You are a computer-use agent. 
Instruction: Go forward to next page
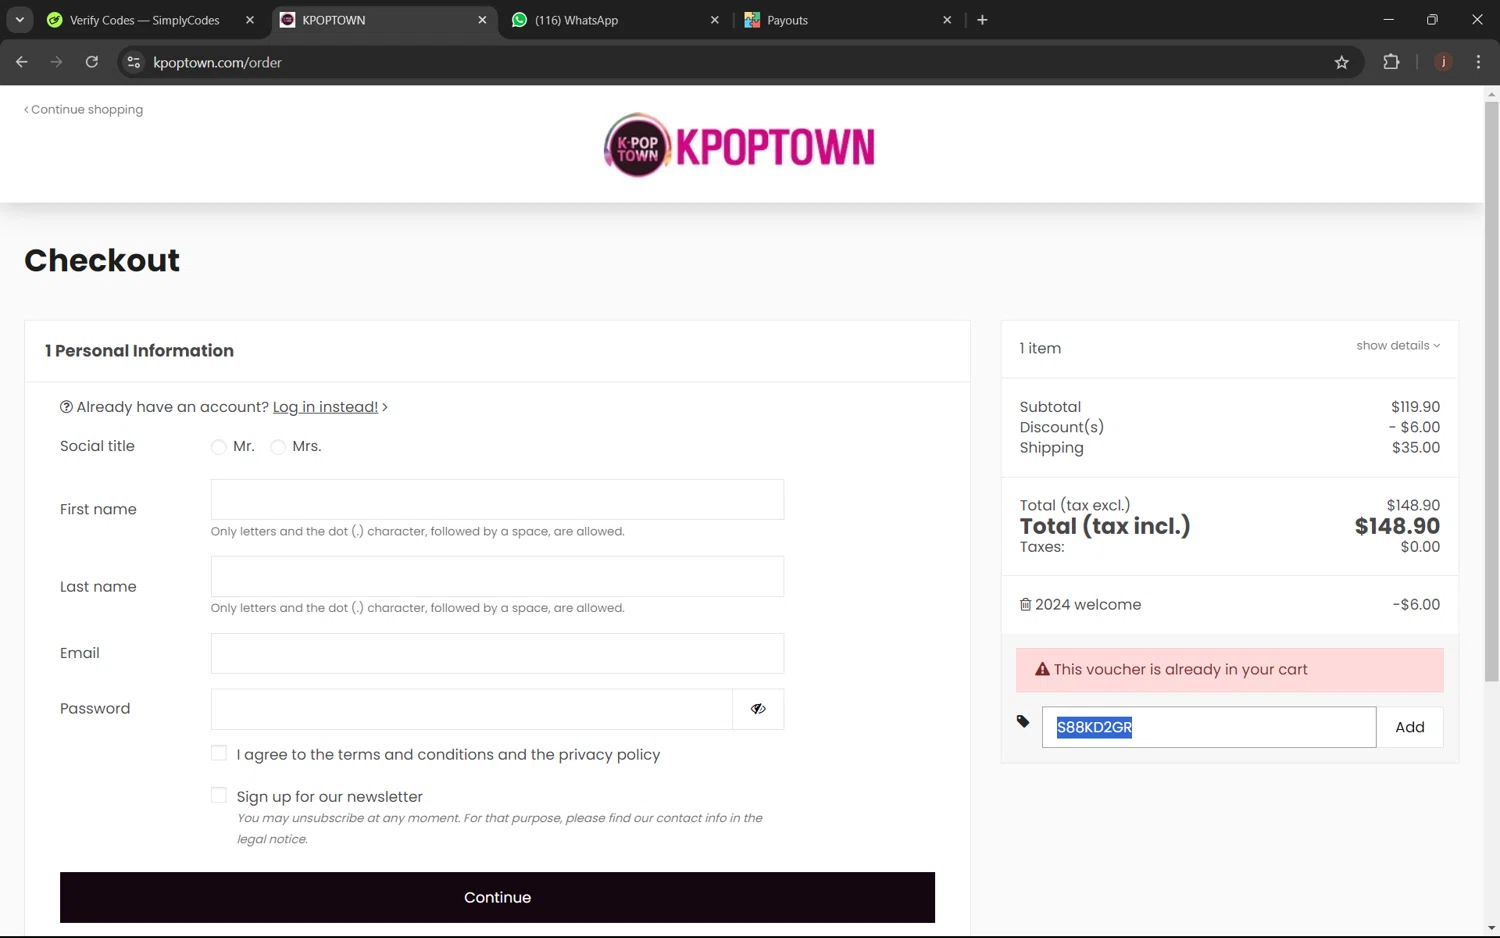tap(56, 62)
